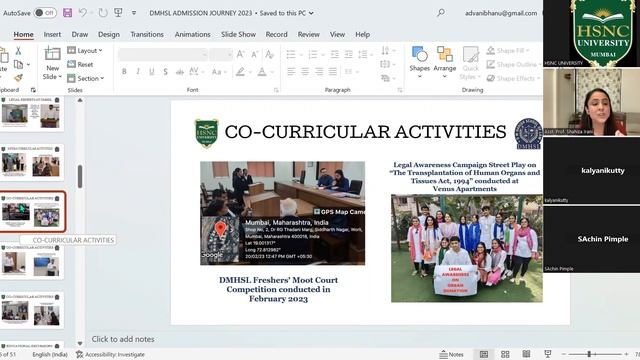Viewport: 640px width, 360px height.
Task: Open the Shapes gallery
Action: coord(420,62)
